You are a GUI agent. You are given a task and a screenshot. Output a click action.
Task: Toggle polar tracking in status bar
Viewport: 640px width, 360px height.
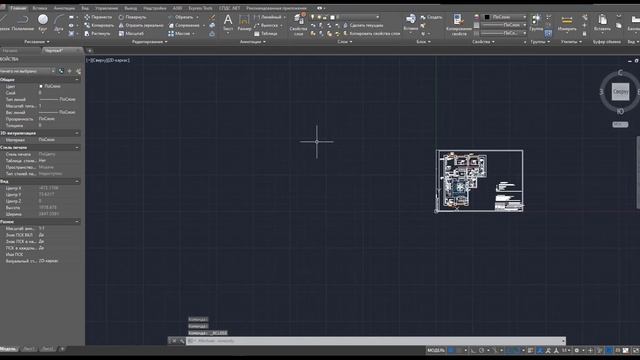click(x=482, y=350)
